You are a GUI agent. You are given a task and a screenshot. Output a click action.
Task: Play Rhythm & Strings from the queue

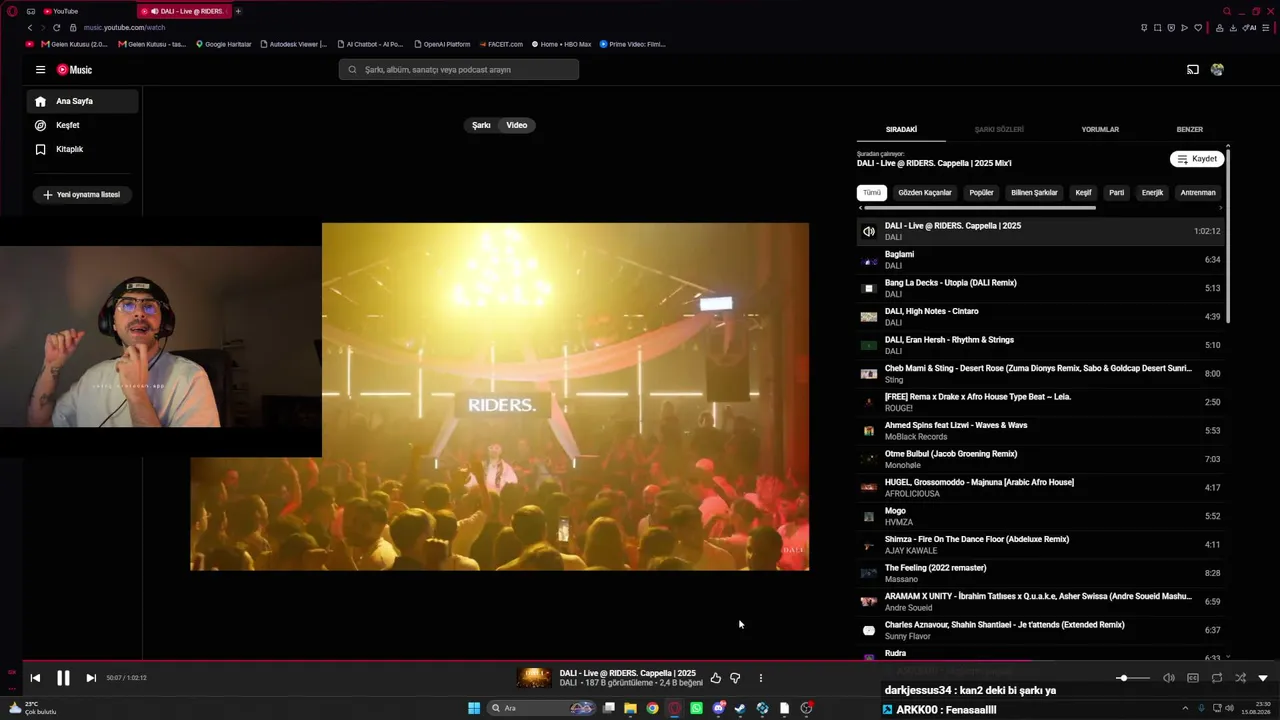(1040, 345)
